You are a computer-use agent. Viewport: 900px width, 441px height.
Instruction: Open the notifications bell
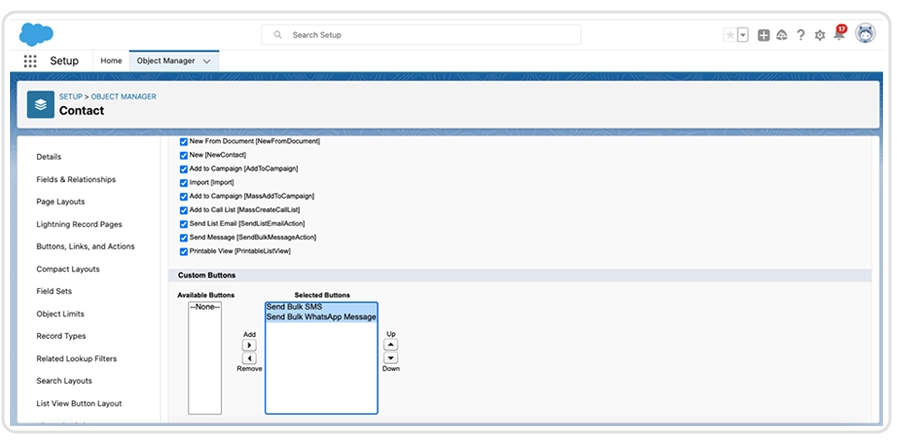[x=839, y=35]
